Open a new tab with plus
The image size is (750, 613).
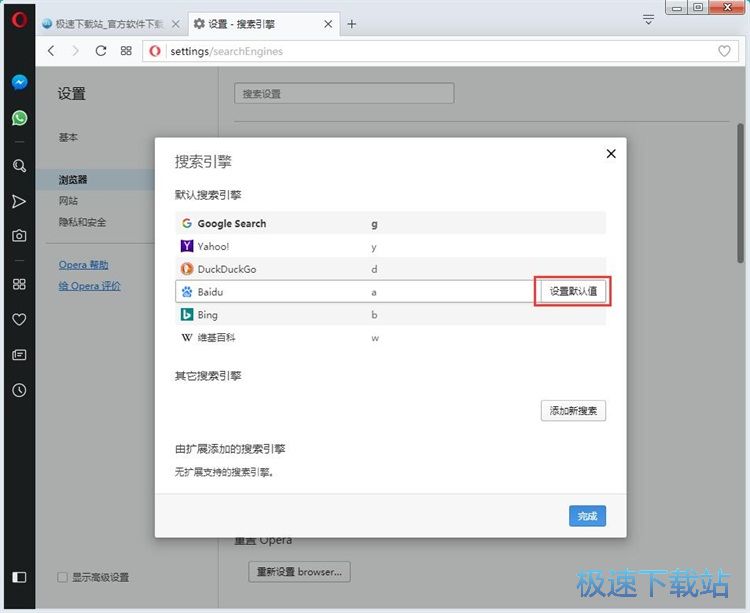point(352,24)
